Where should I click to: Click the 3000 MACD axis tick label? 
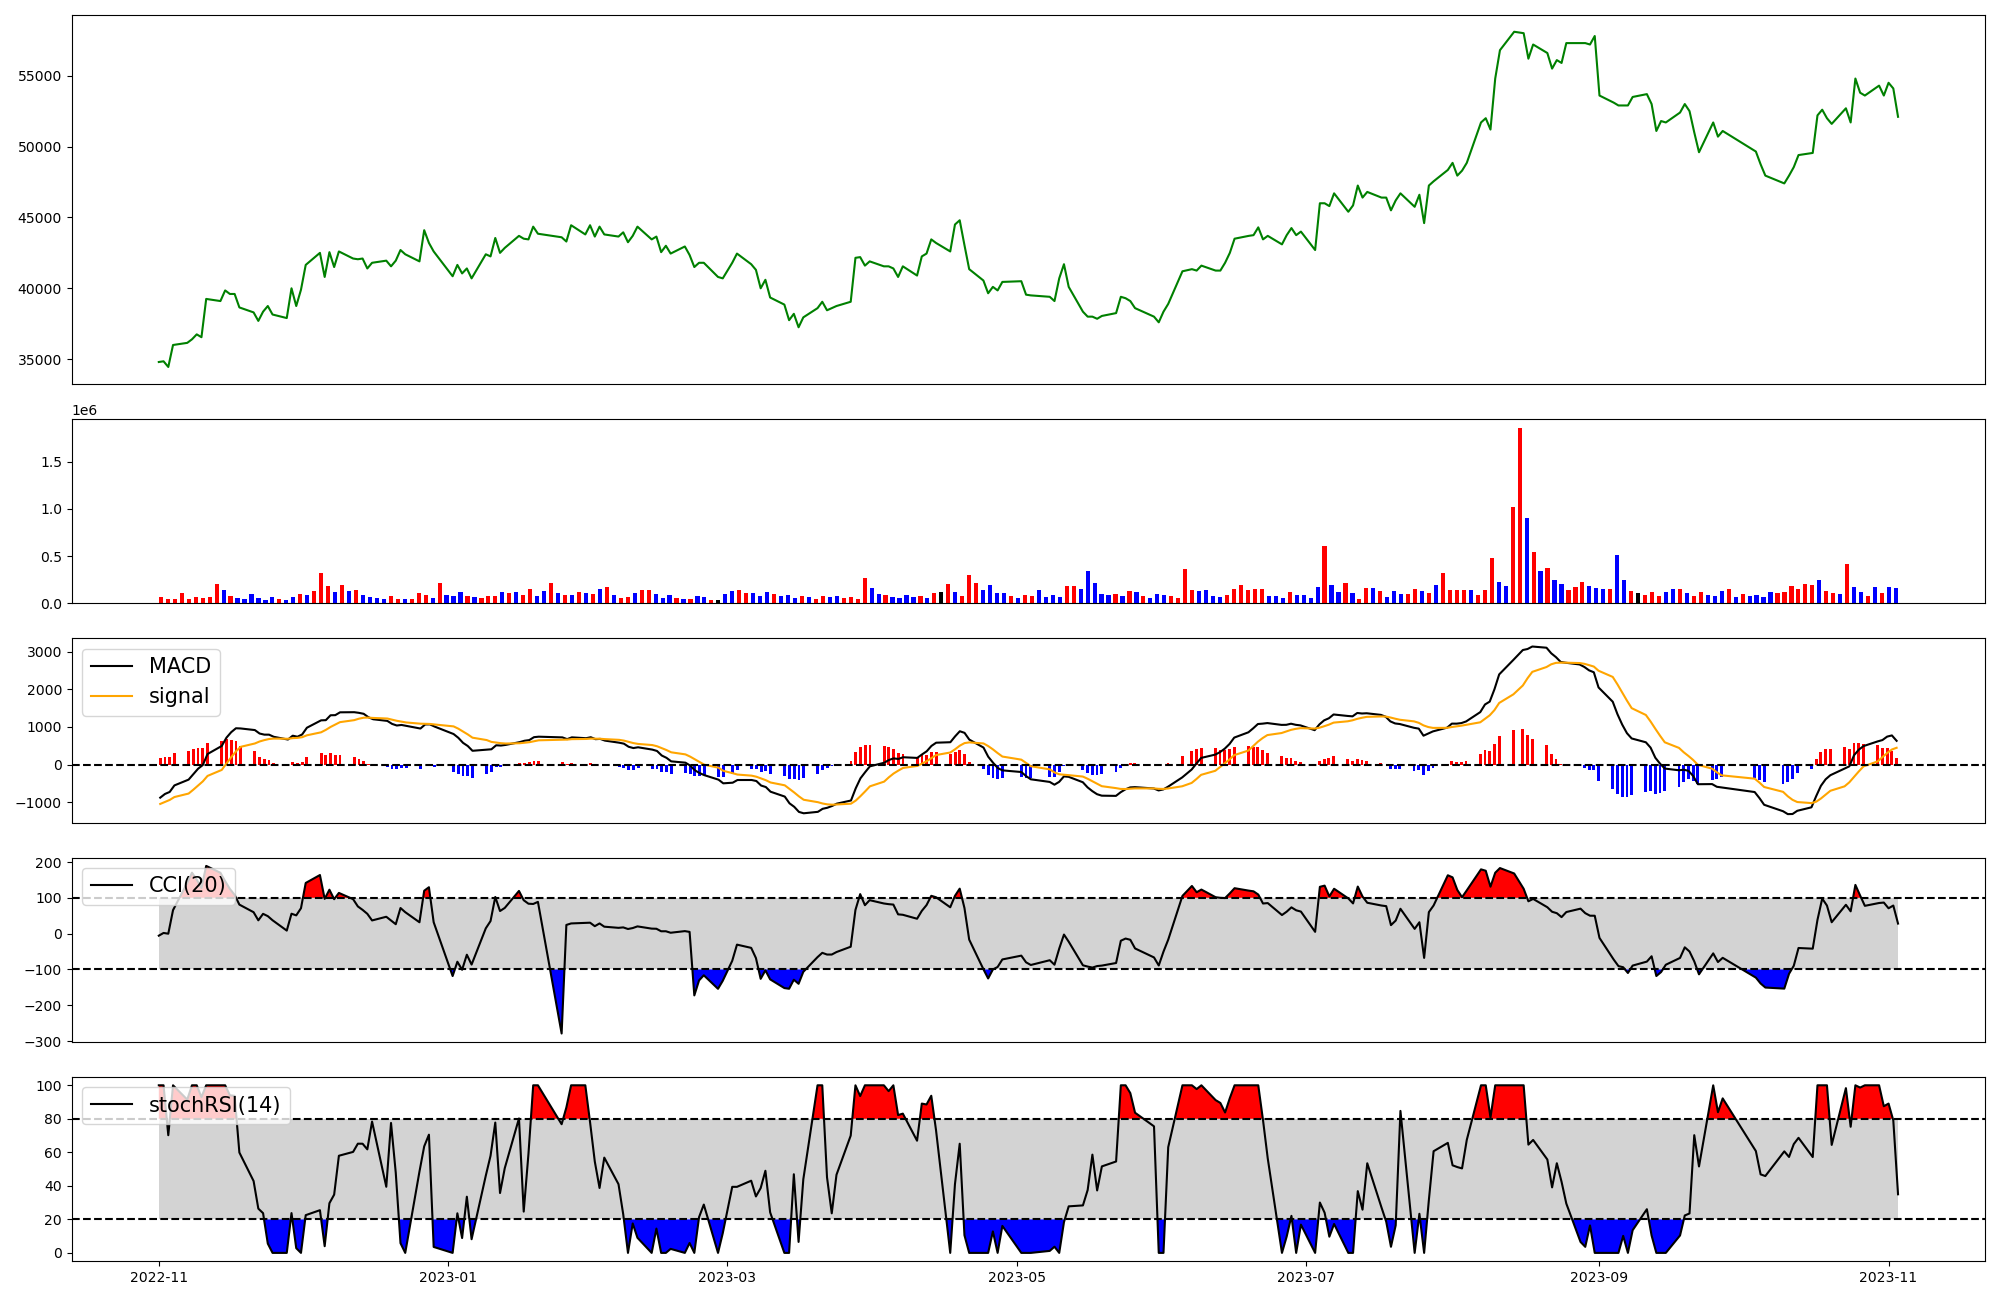pyautogui.click(x=45, y=652)
